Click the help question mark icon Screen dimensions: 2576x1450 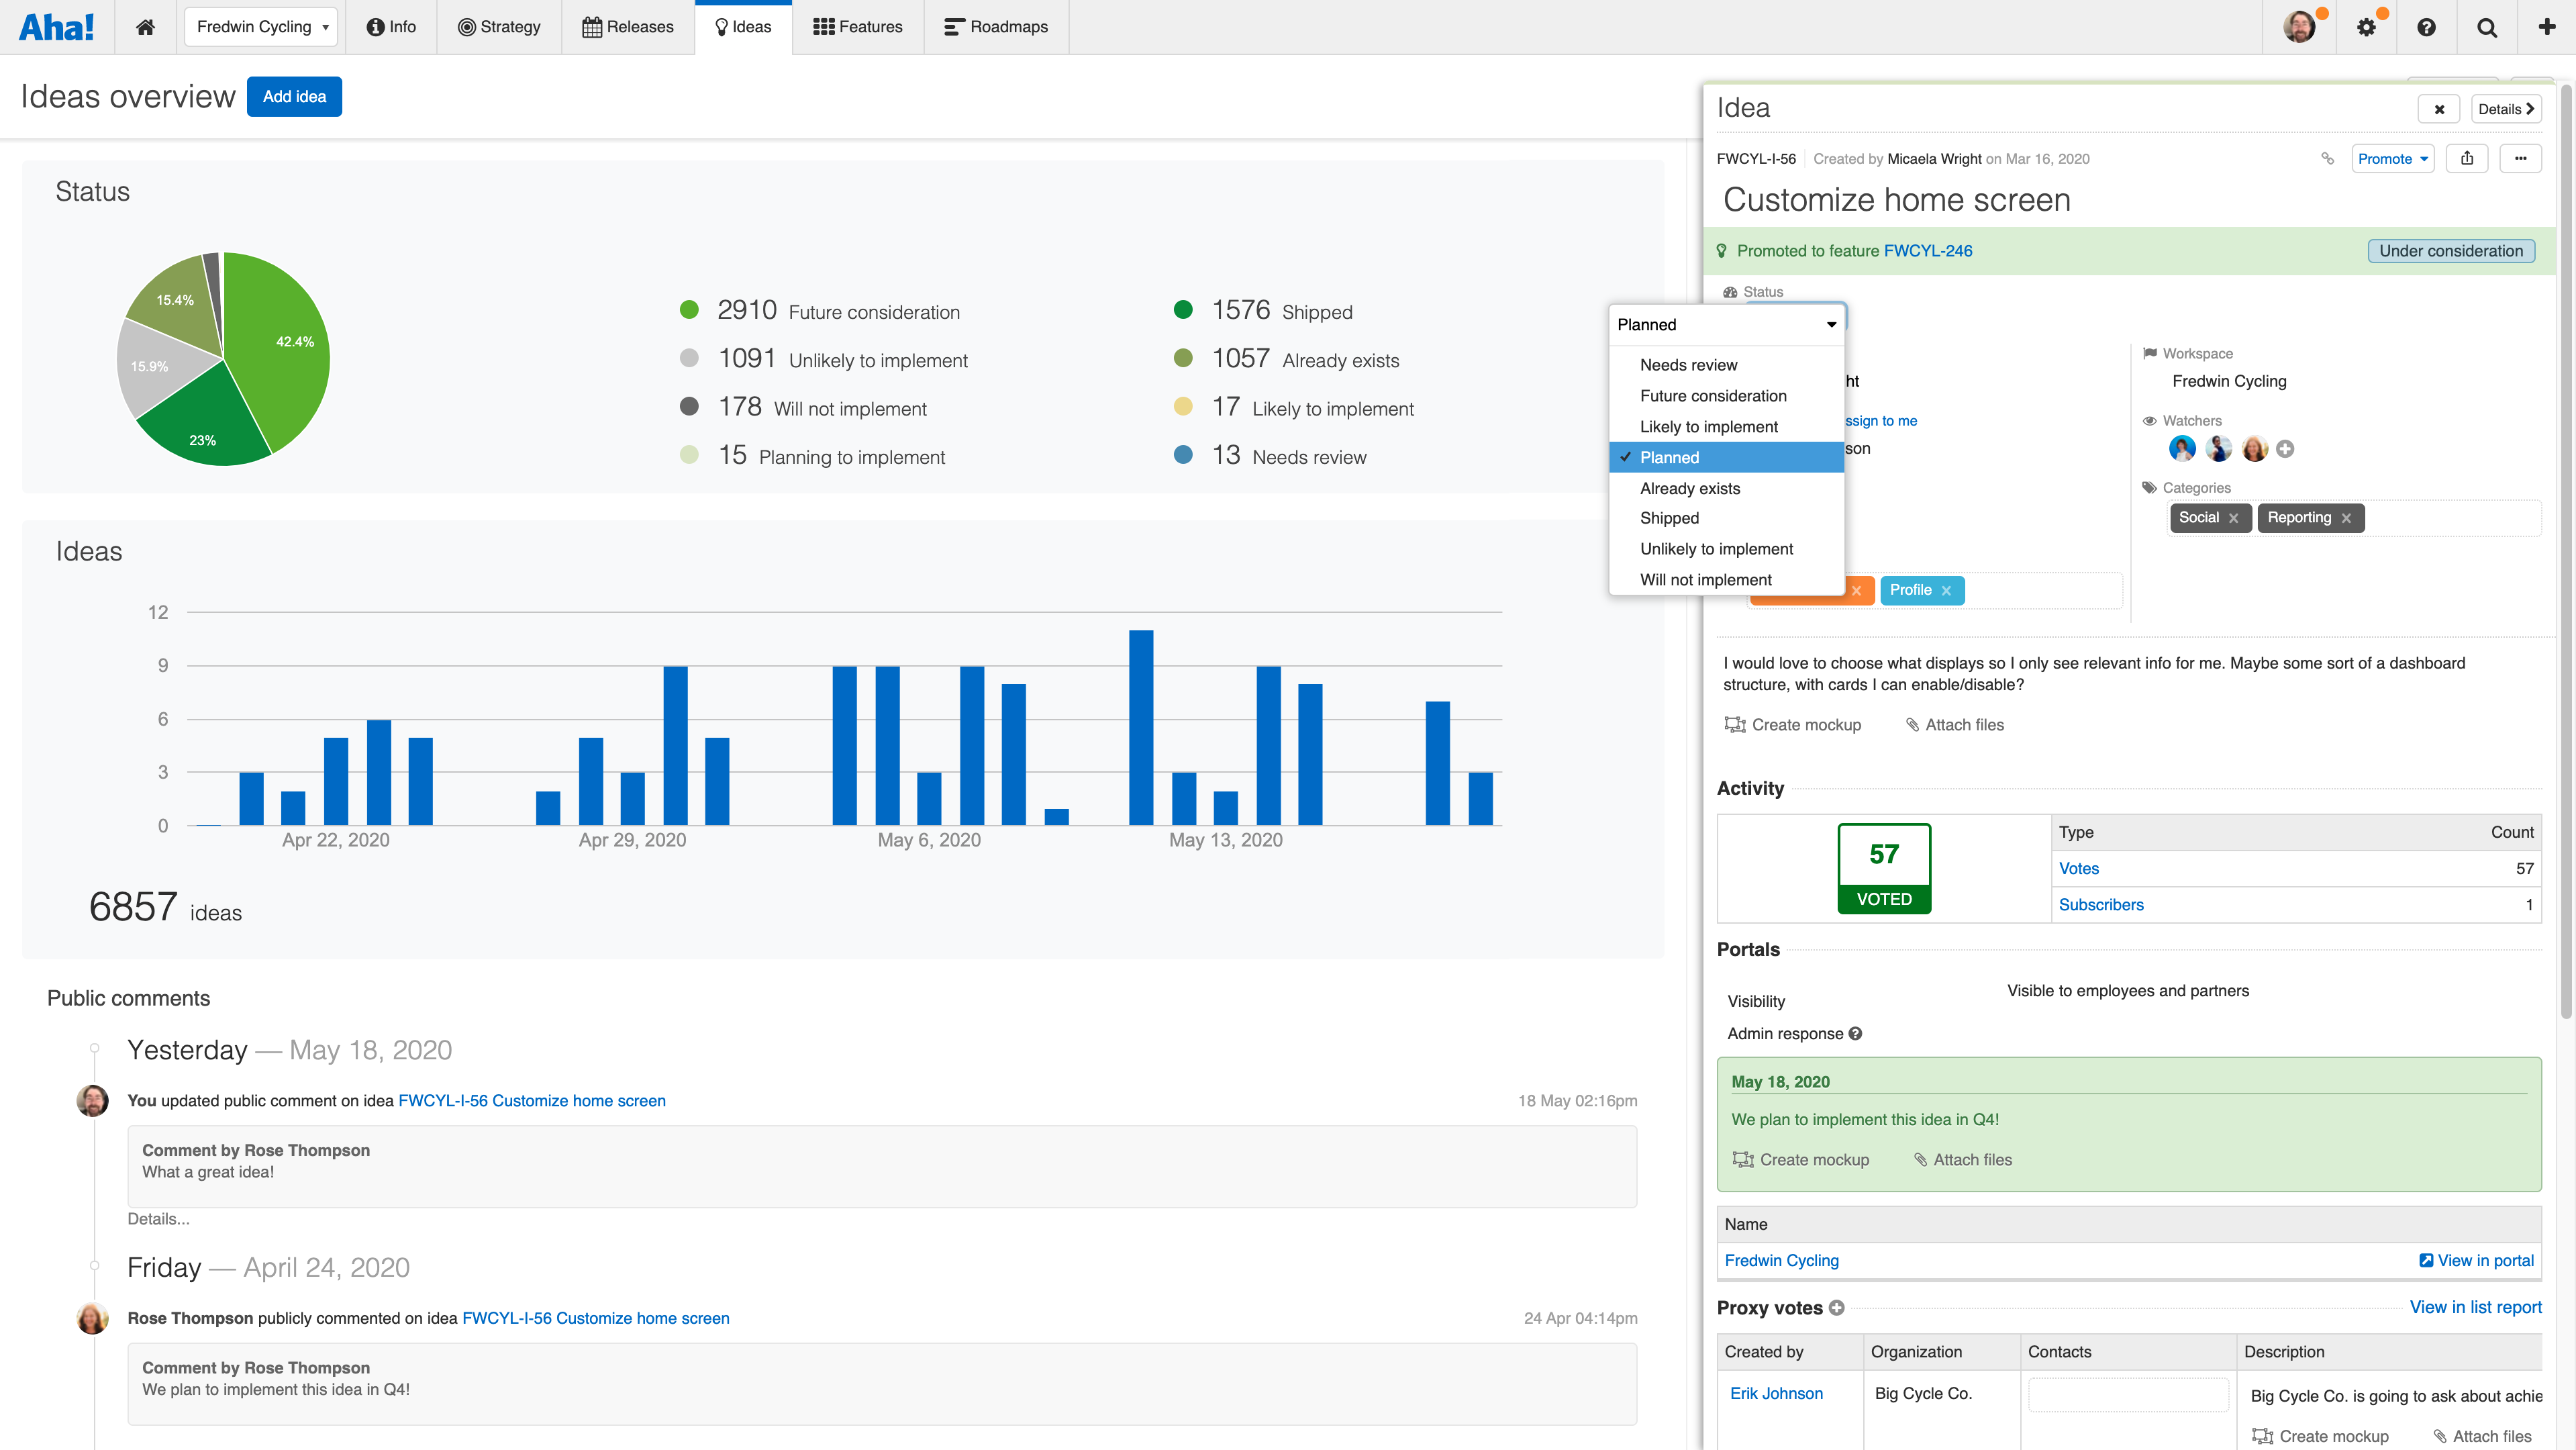pos(2427,26)
